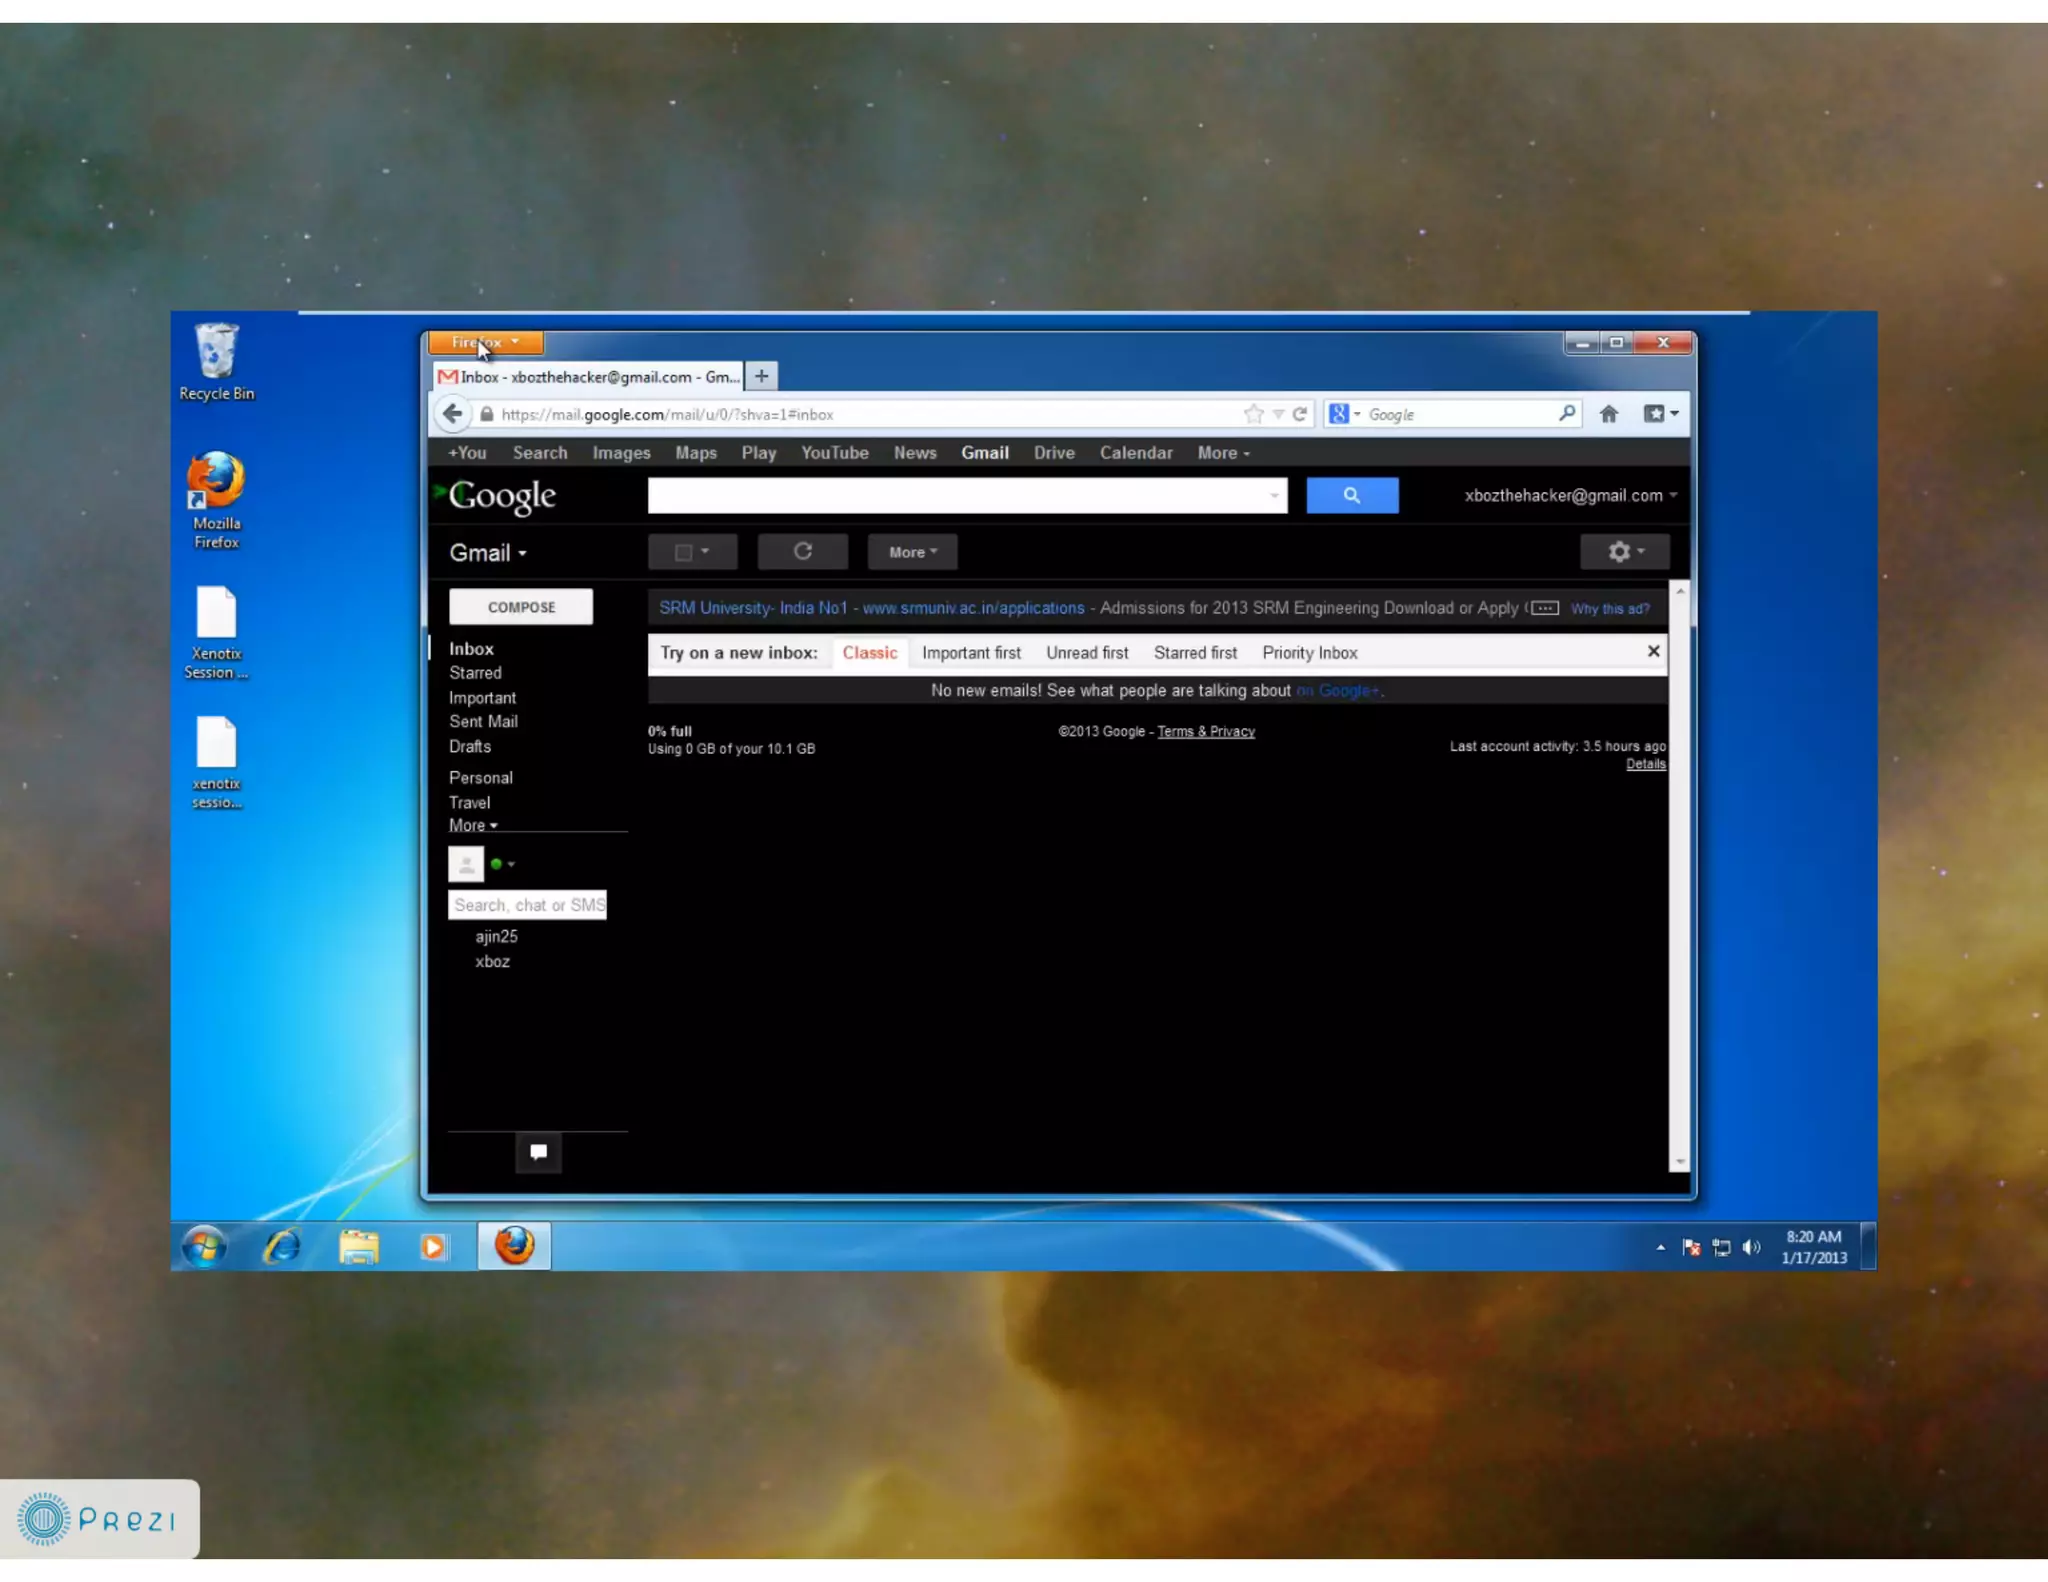Select Mozilla Firefox desktop shortcut
Viewport: 2048px width, 1582px height.
click(x=217, y=500)
